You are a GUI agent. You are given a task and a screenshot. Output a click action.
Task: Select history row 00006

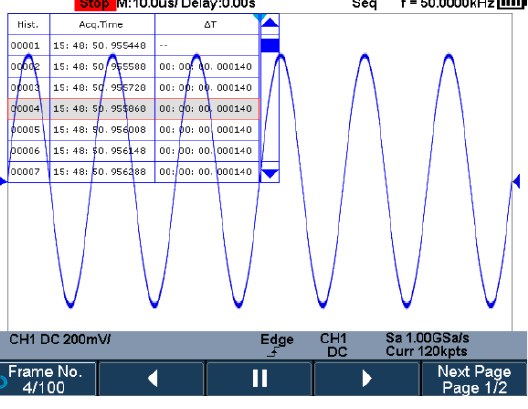click(133, 150)
